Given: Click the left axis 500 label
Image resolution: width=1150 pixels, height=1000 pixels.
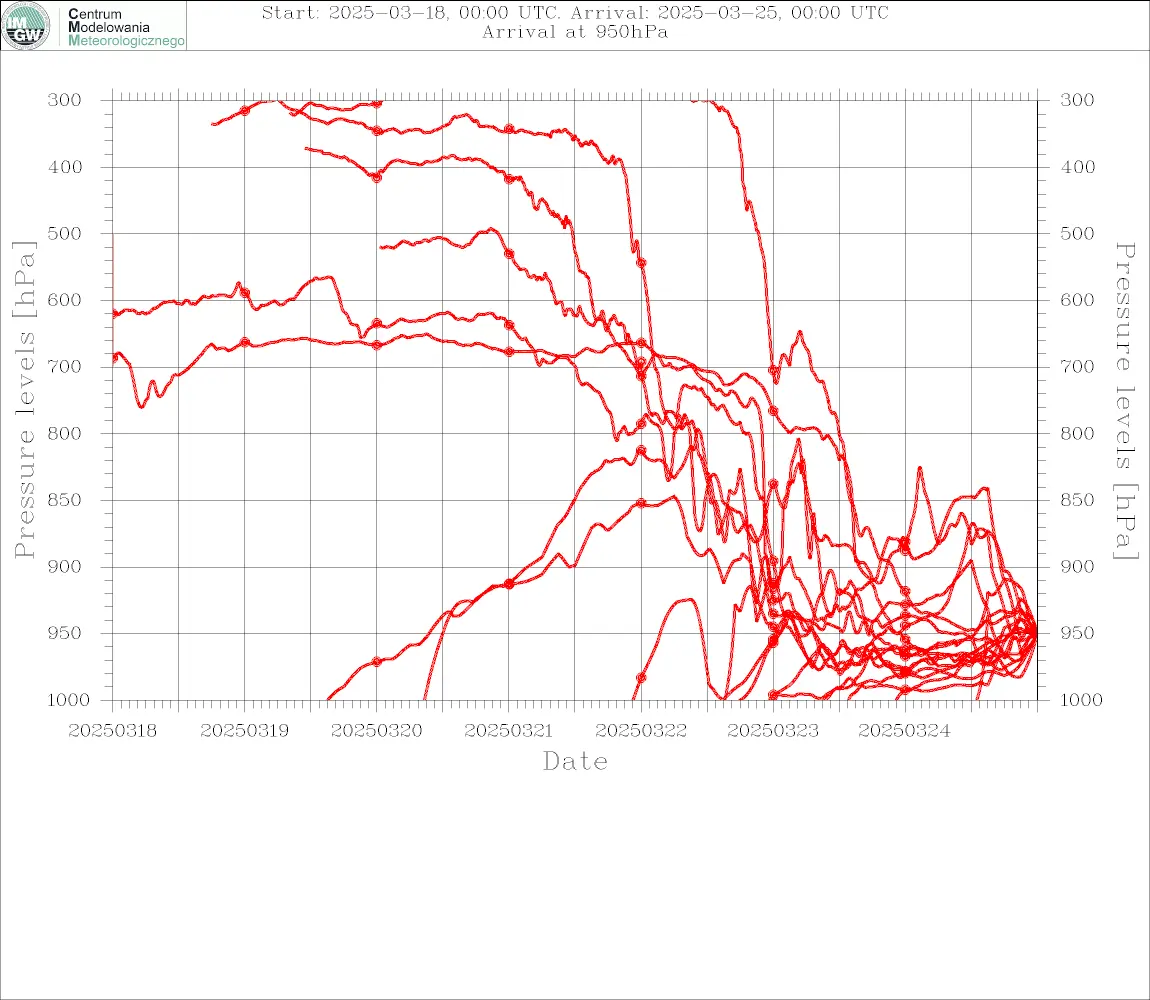Looking at the screenshot, I should point(65,233).
